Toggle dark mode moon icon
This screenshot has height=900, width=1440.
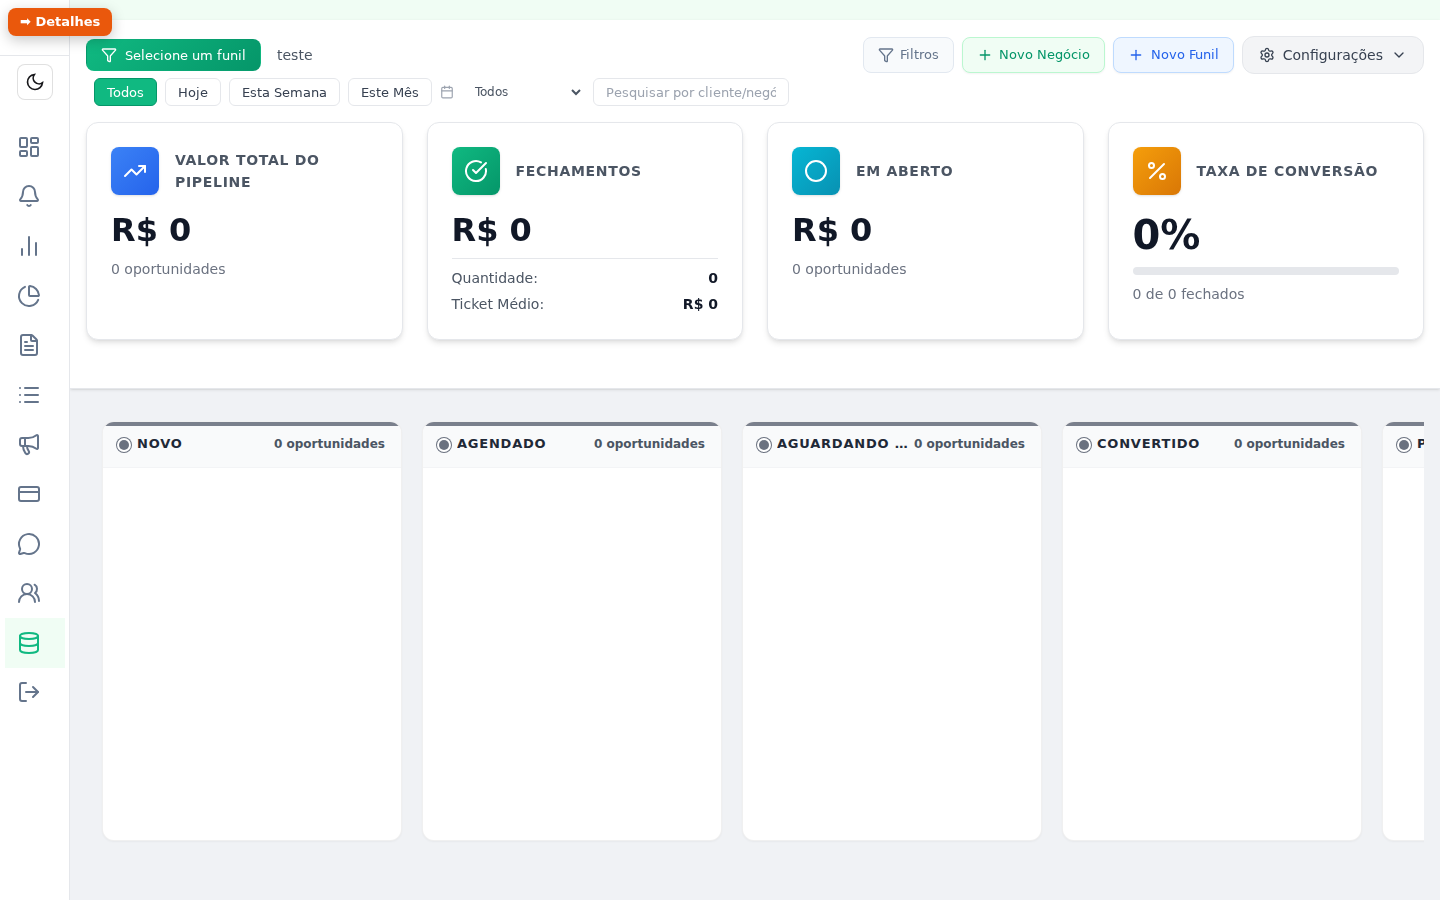pyautogui.click(x=35, y=82)
